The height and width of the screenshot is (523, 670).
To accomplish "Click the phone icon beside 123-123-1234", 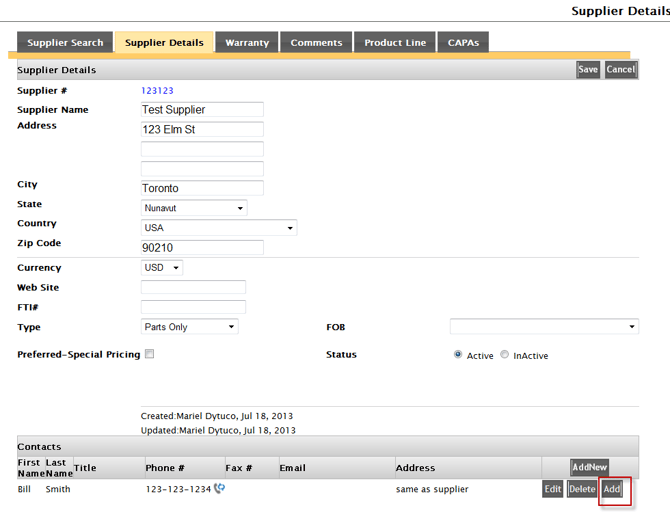I will point(220,489).
